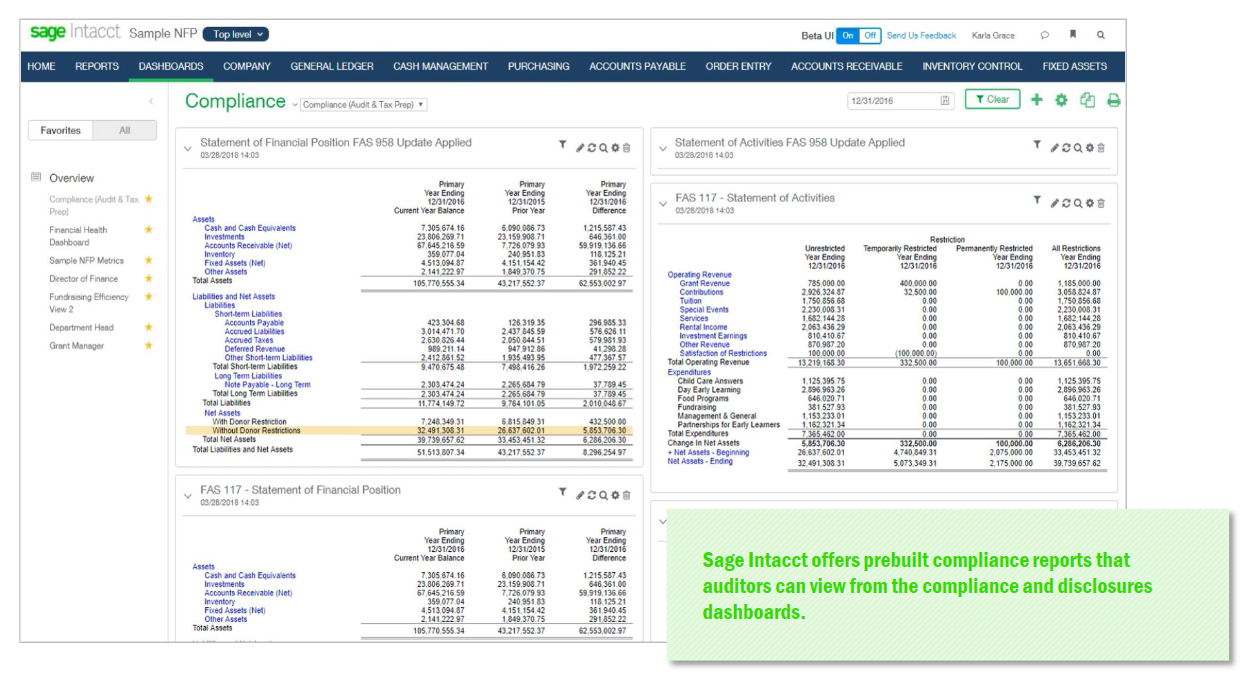Image resolution: width=1255 pixels, height=683 pixels.
Task: Toggle favorite star for Sample NFP Metrics
Action: (149, 260)
